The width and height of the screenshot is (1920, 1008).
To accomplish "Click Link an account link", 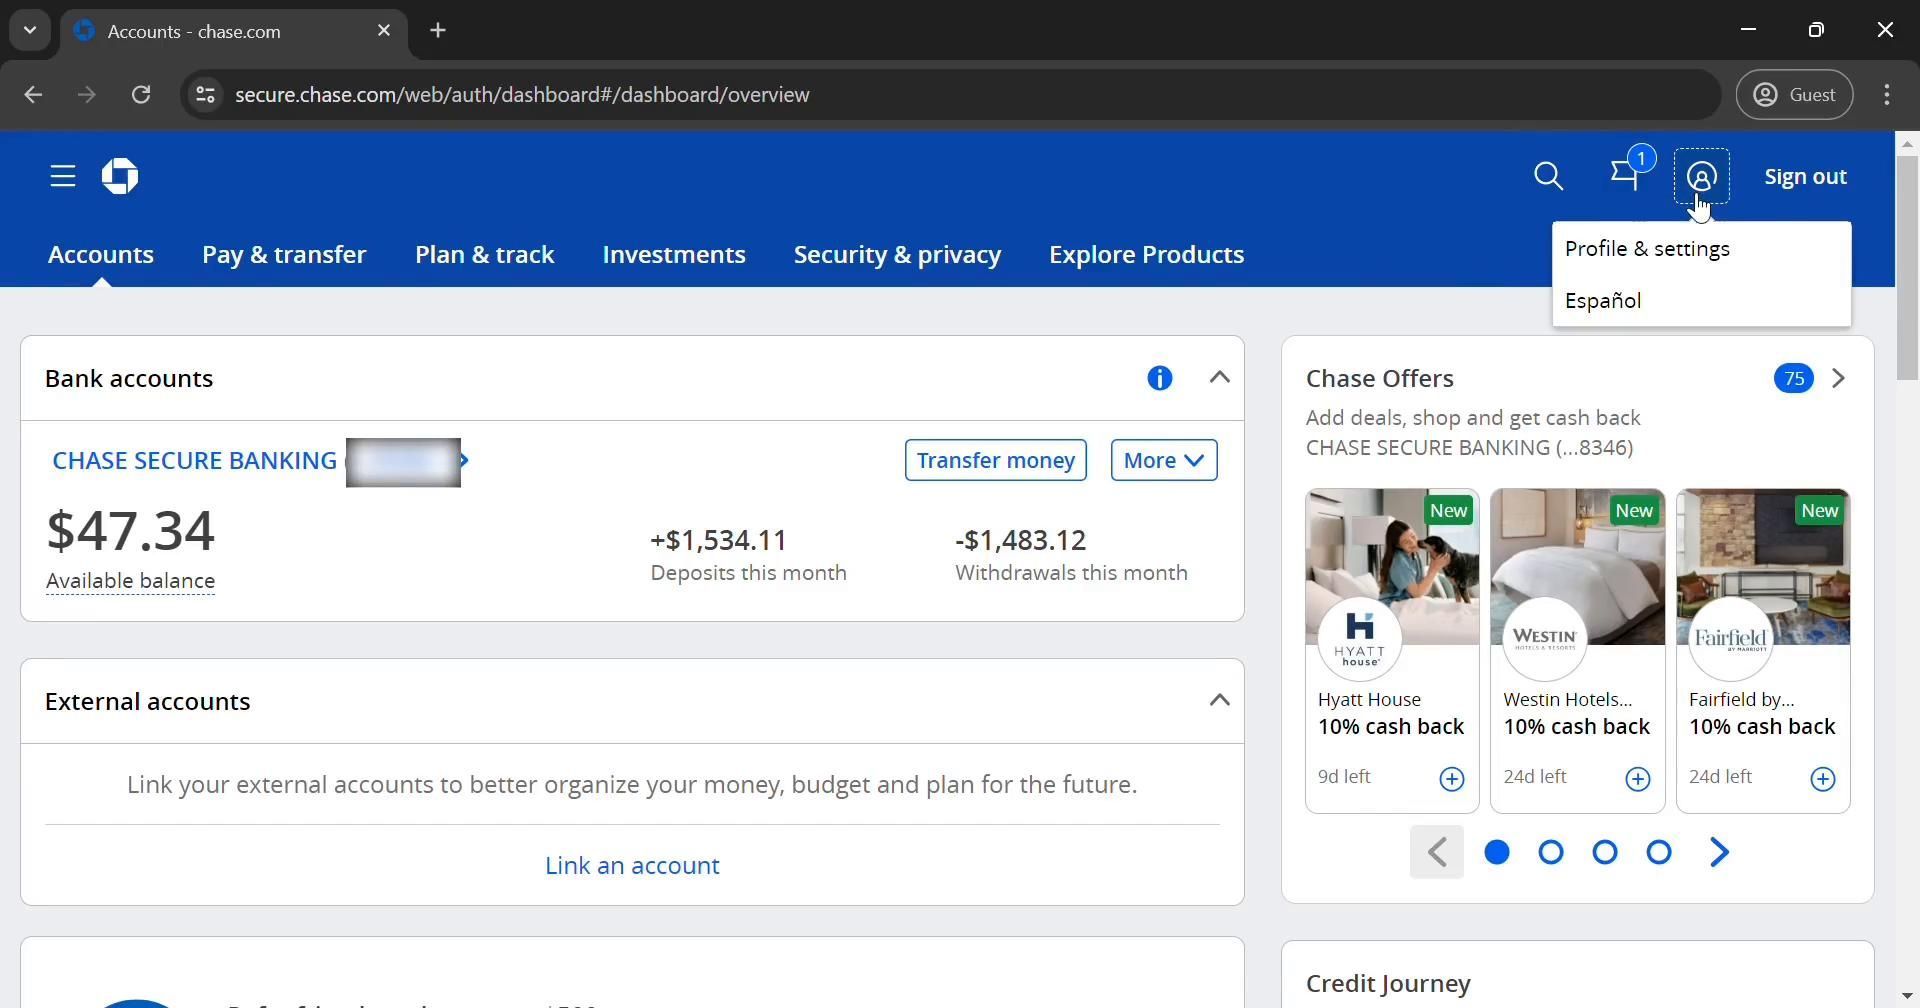I will 632,866.
